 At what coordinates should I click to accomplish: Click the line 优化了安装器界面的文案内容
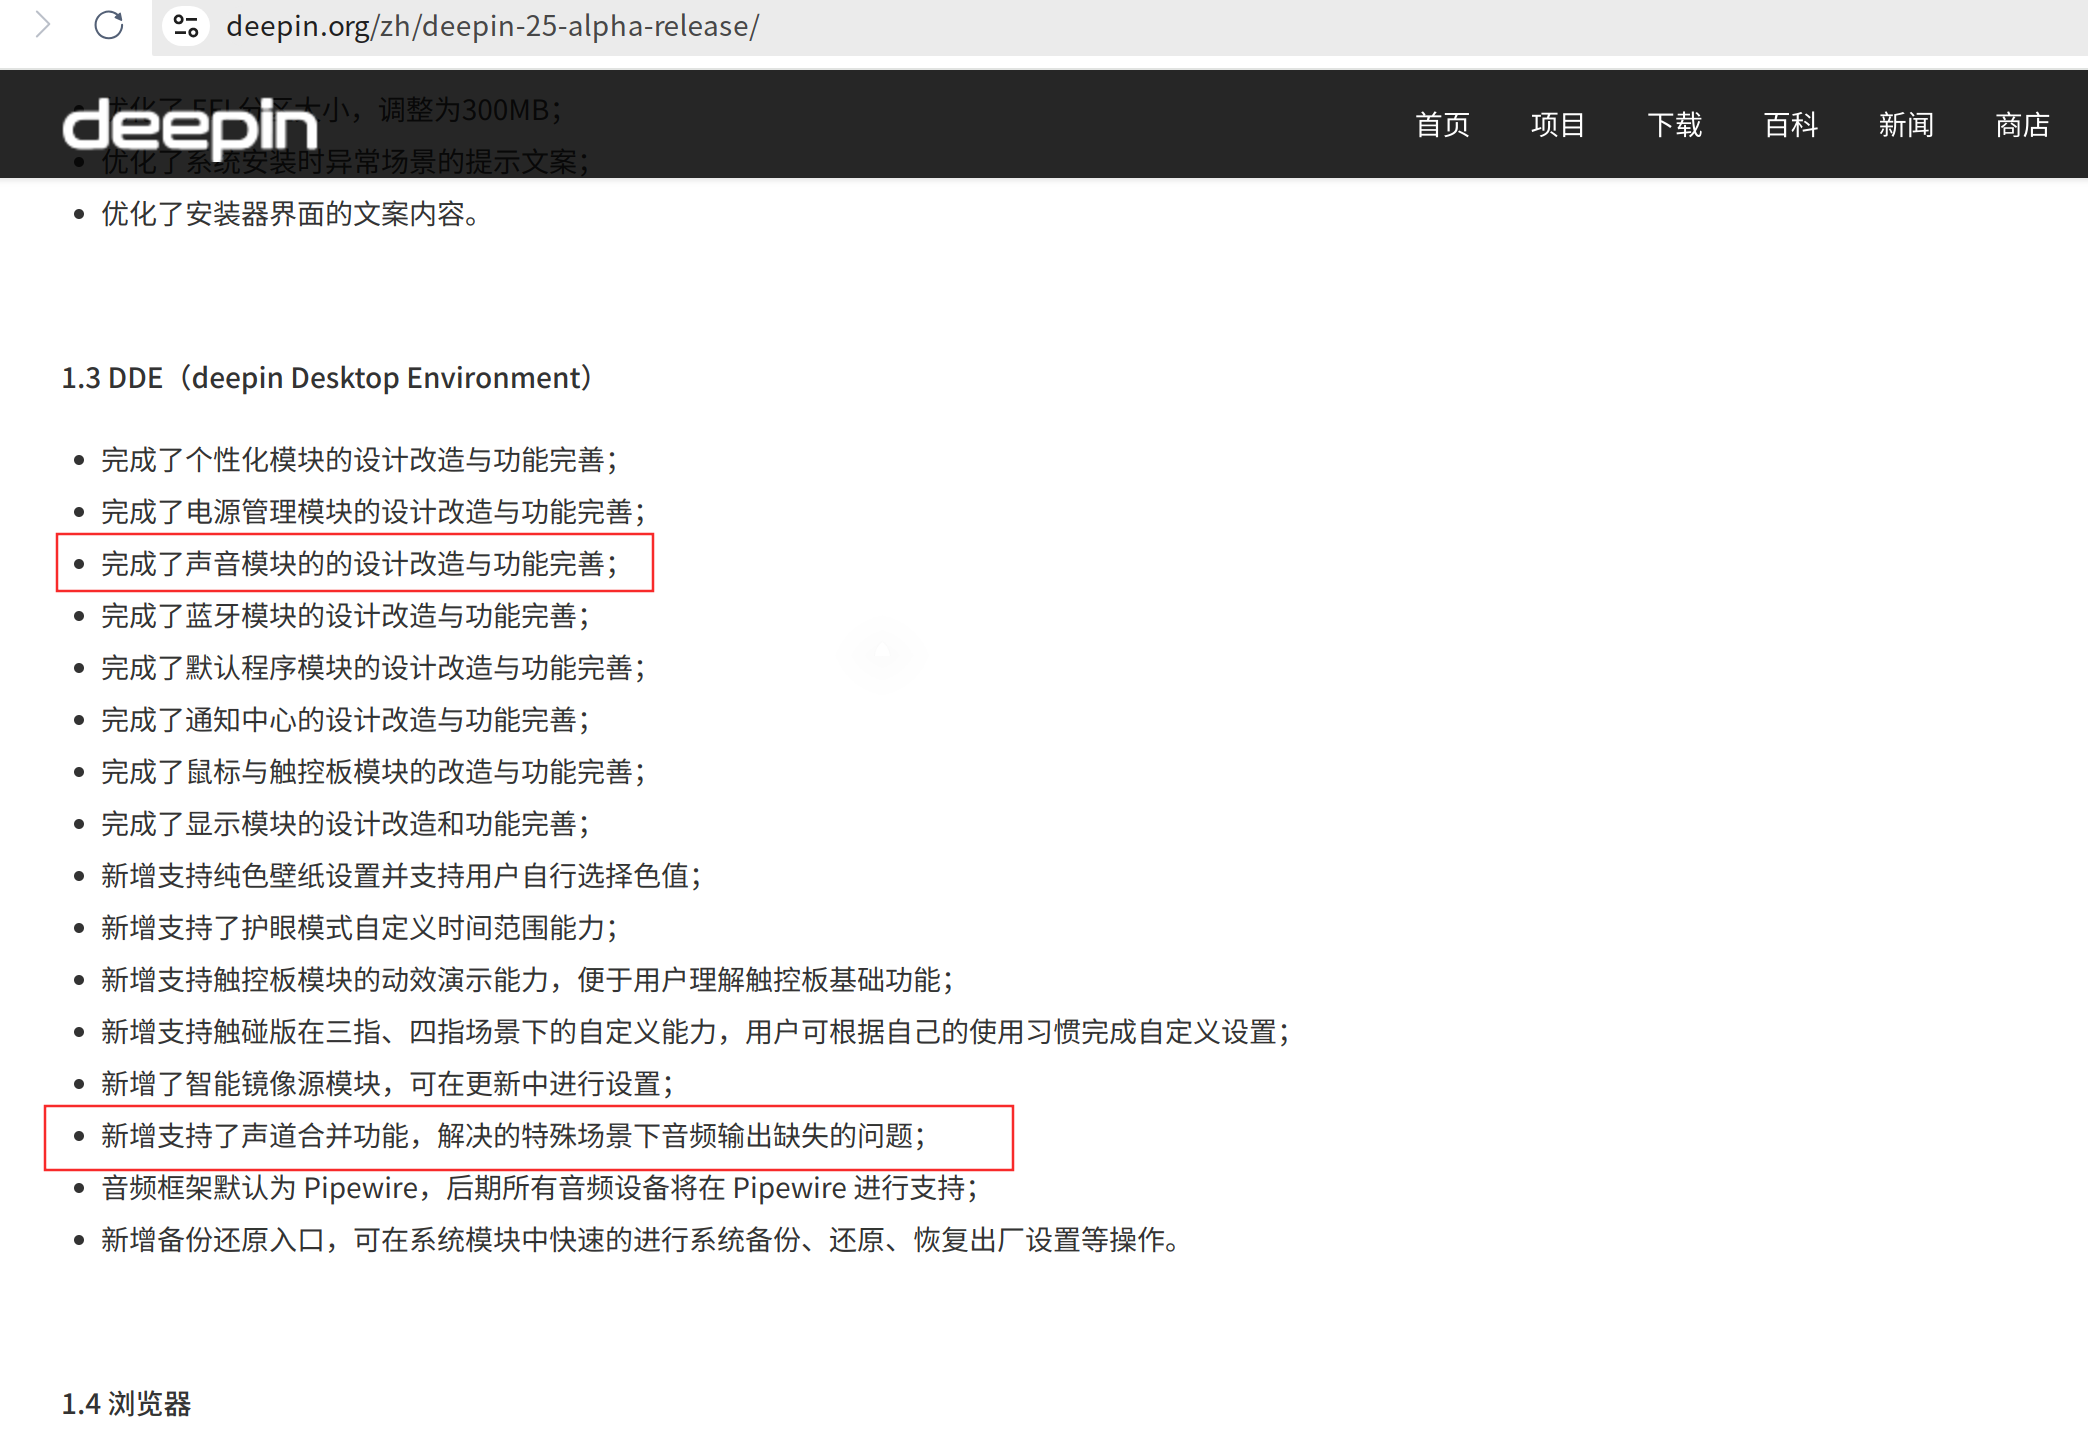pyautogui.click(x=291, y=214)
